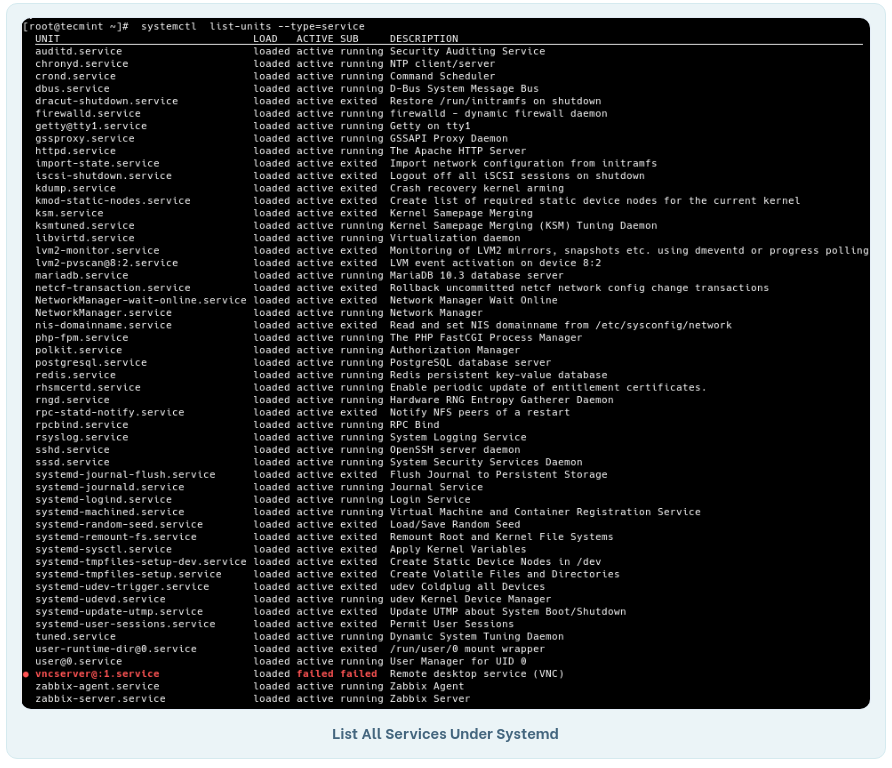Click the DESCRIPTION column header

pos(424,39)
